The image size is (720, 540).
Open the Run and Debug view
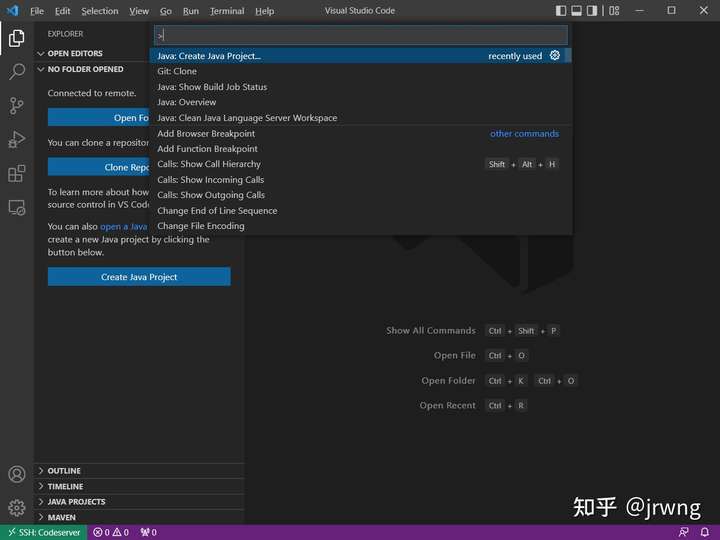click(x=17, y=140)
